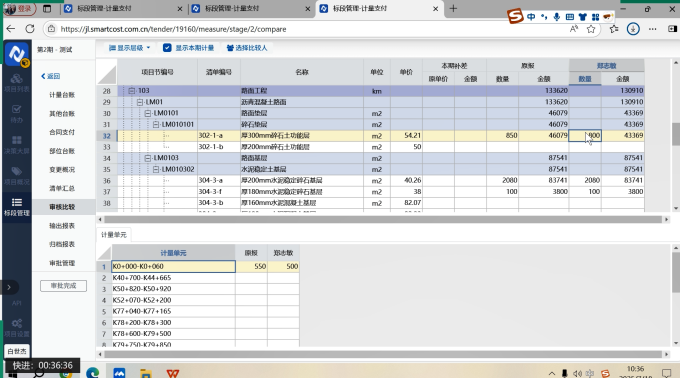Collapse the 103 tree node
Image resolution: width=680 pixels, height=378 pixels.
(x=132, y=91)
